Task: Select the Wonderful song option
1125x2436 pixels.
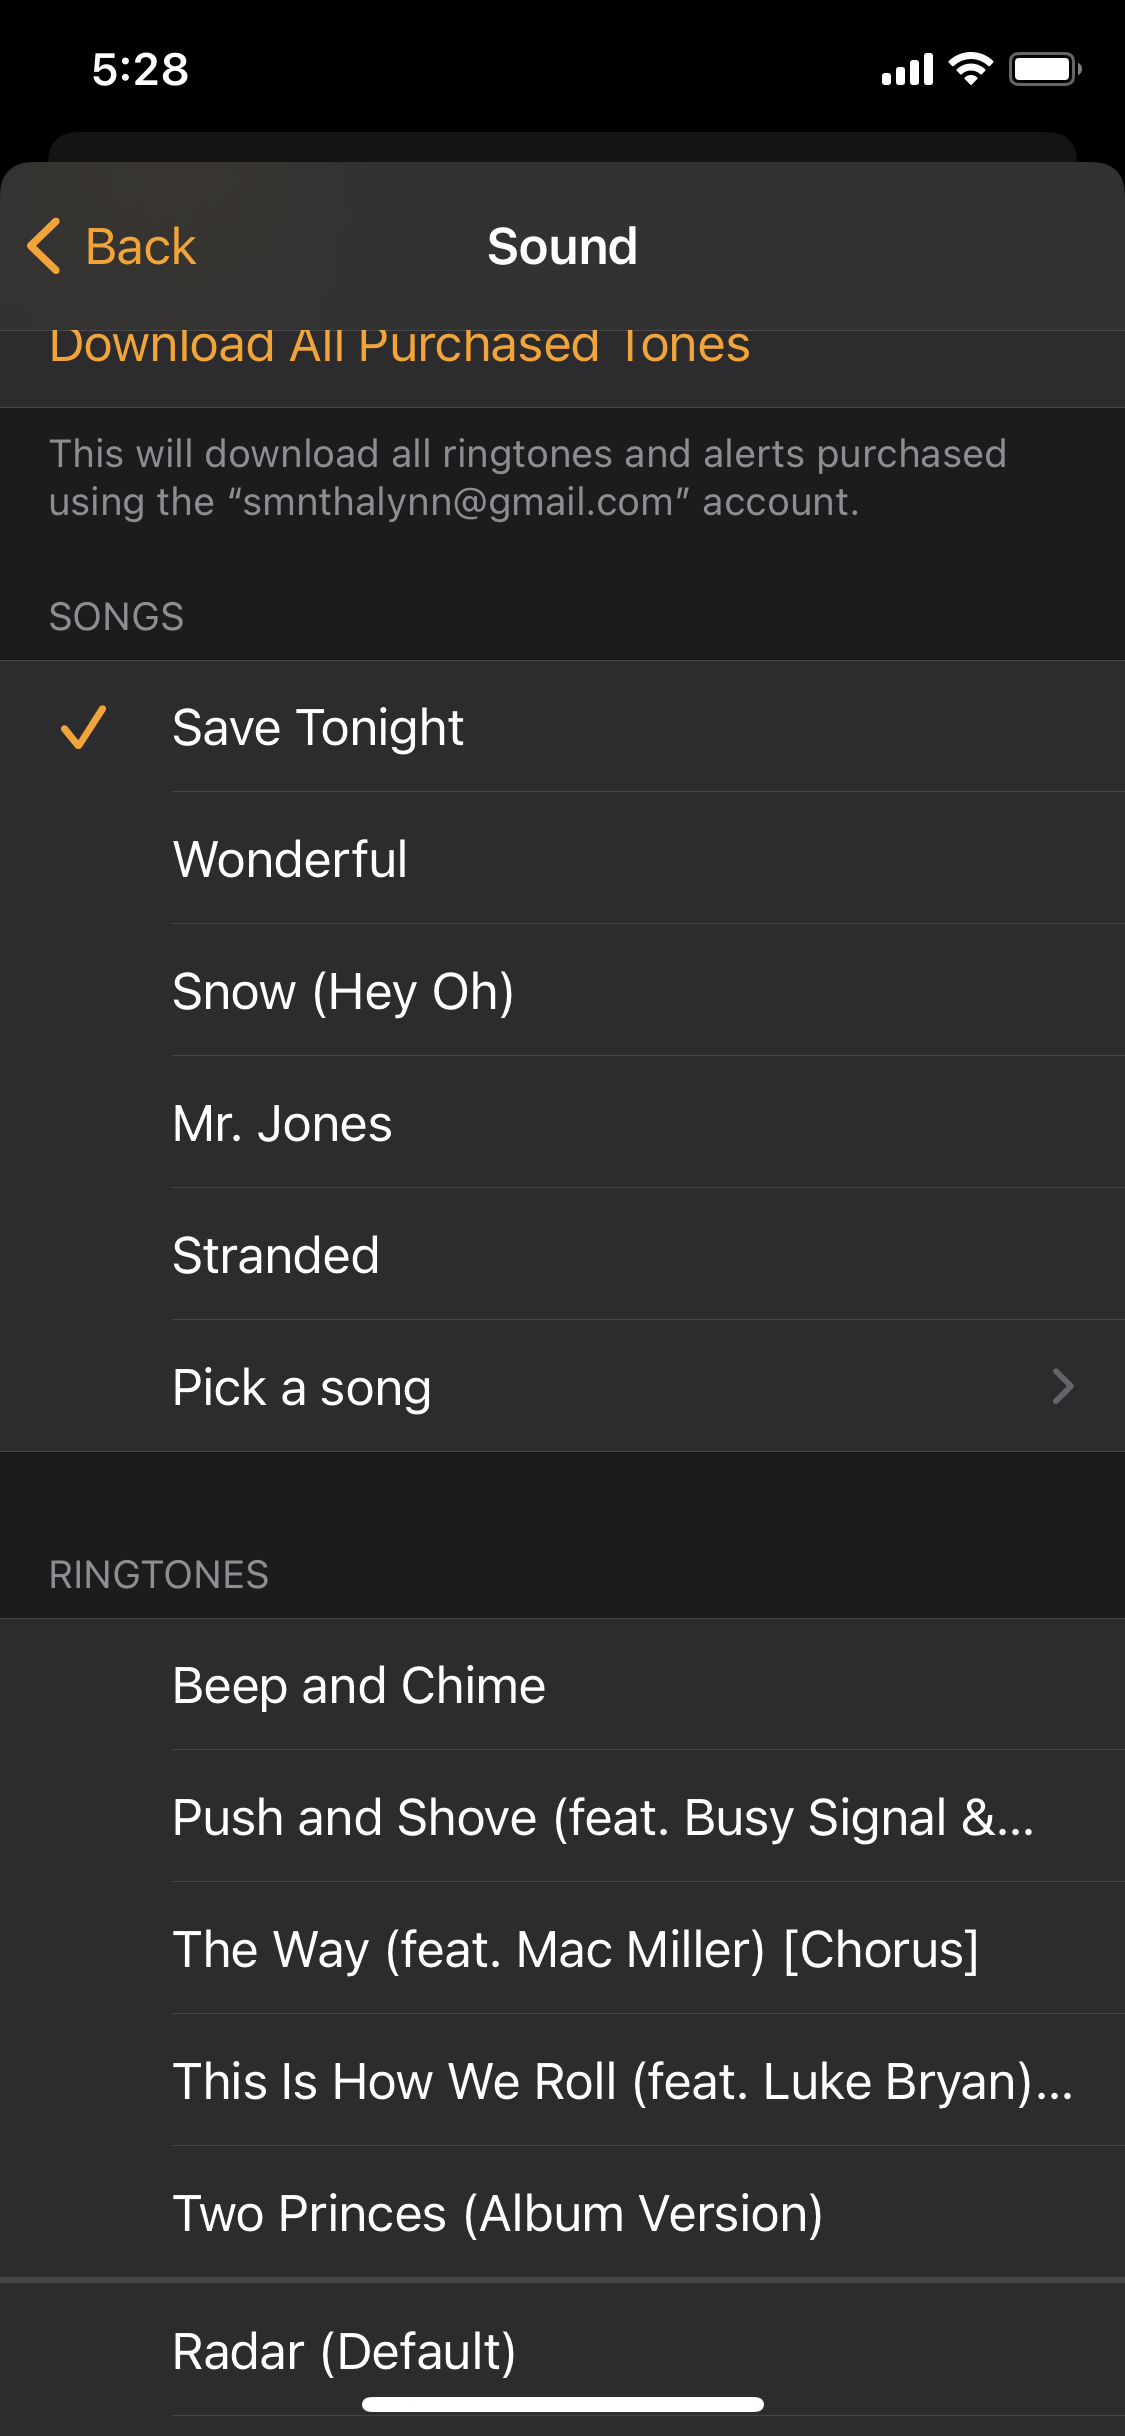Action: click(562, 859)
